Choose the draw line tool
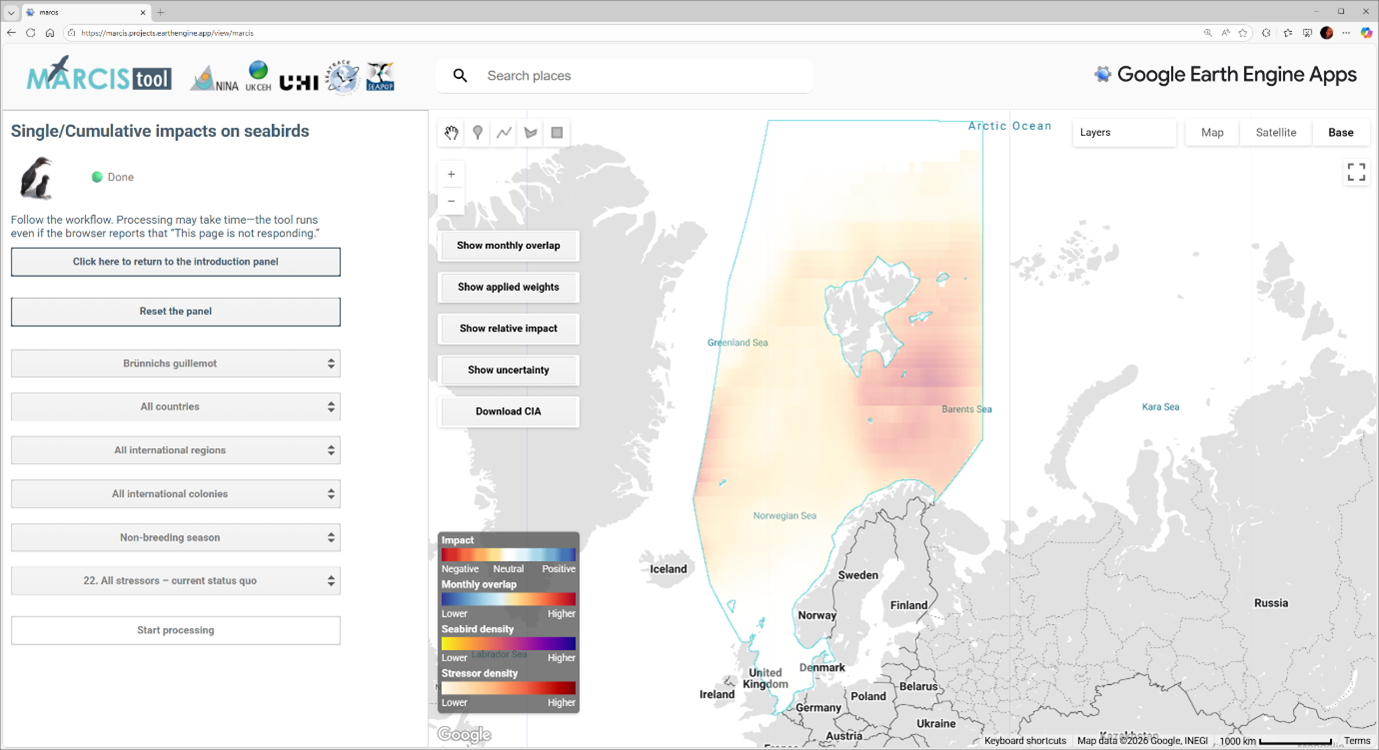 pyautogui.click(x=504, y=133)
